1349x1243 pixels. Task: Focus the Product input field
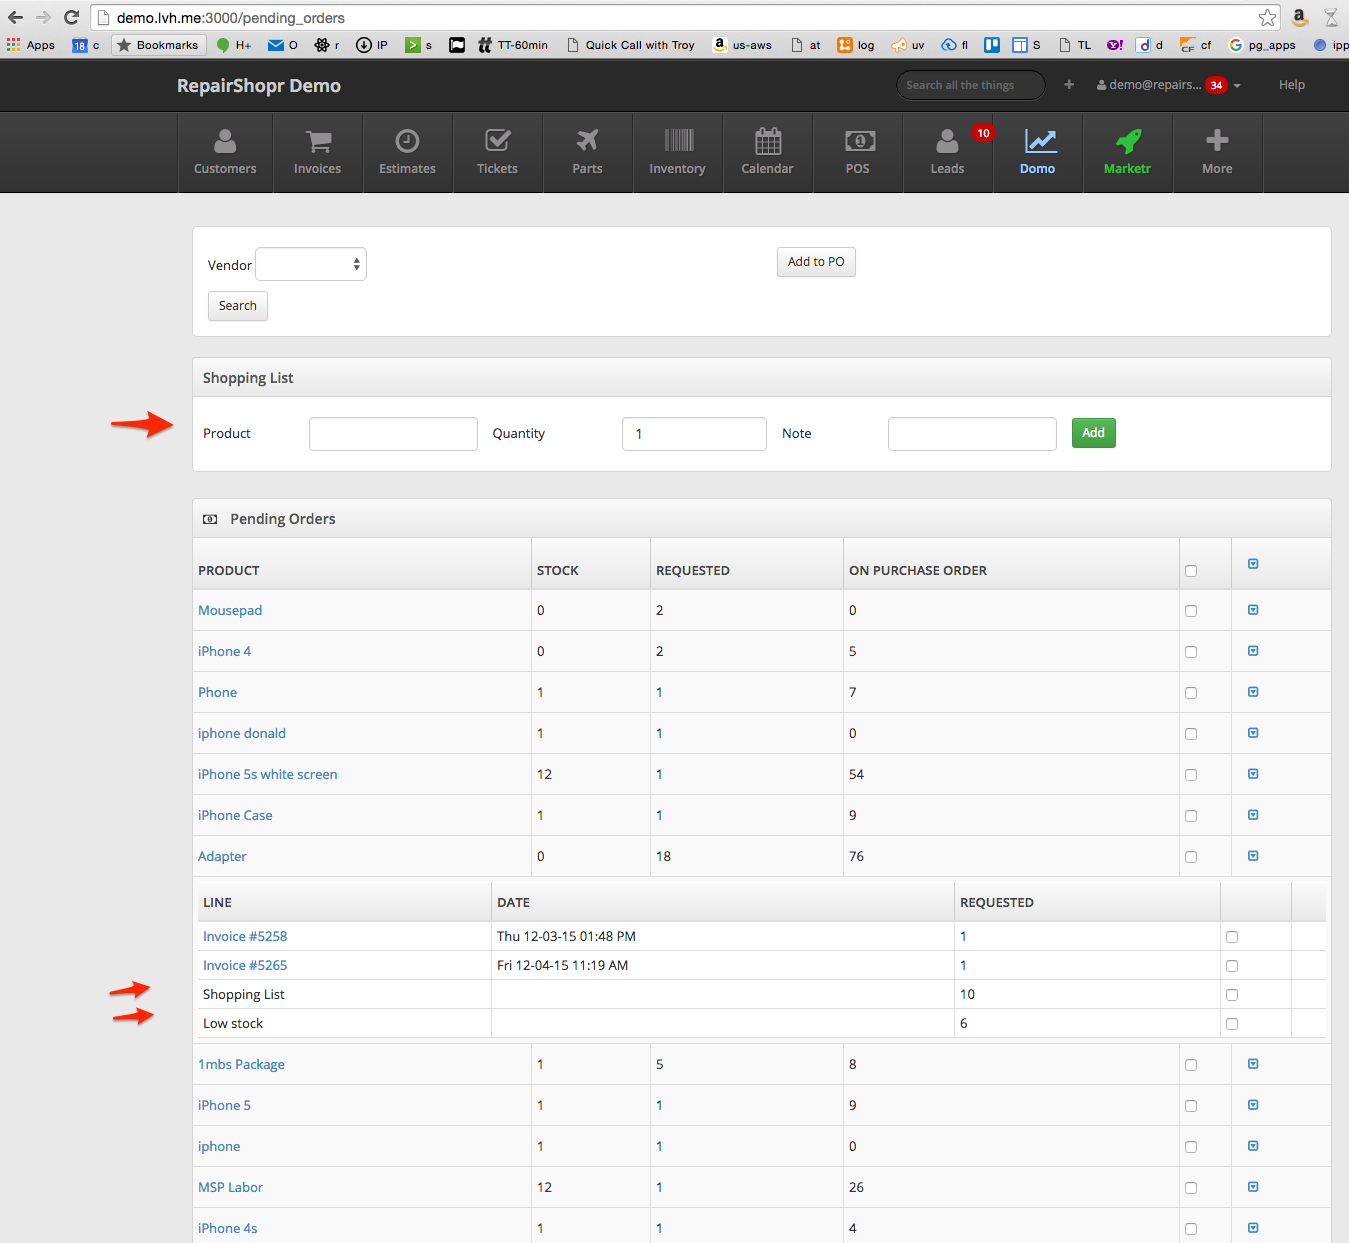pyautogui.click(x=393, y=434)
